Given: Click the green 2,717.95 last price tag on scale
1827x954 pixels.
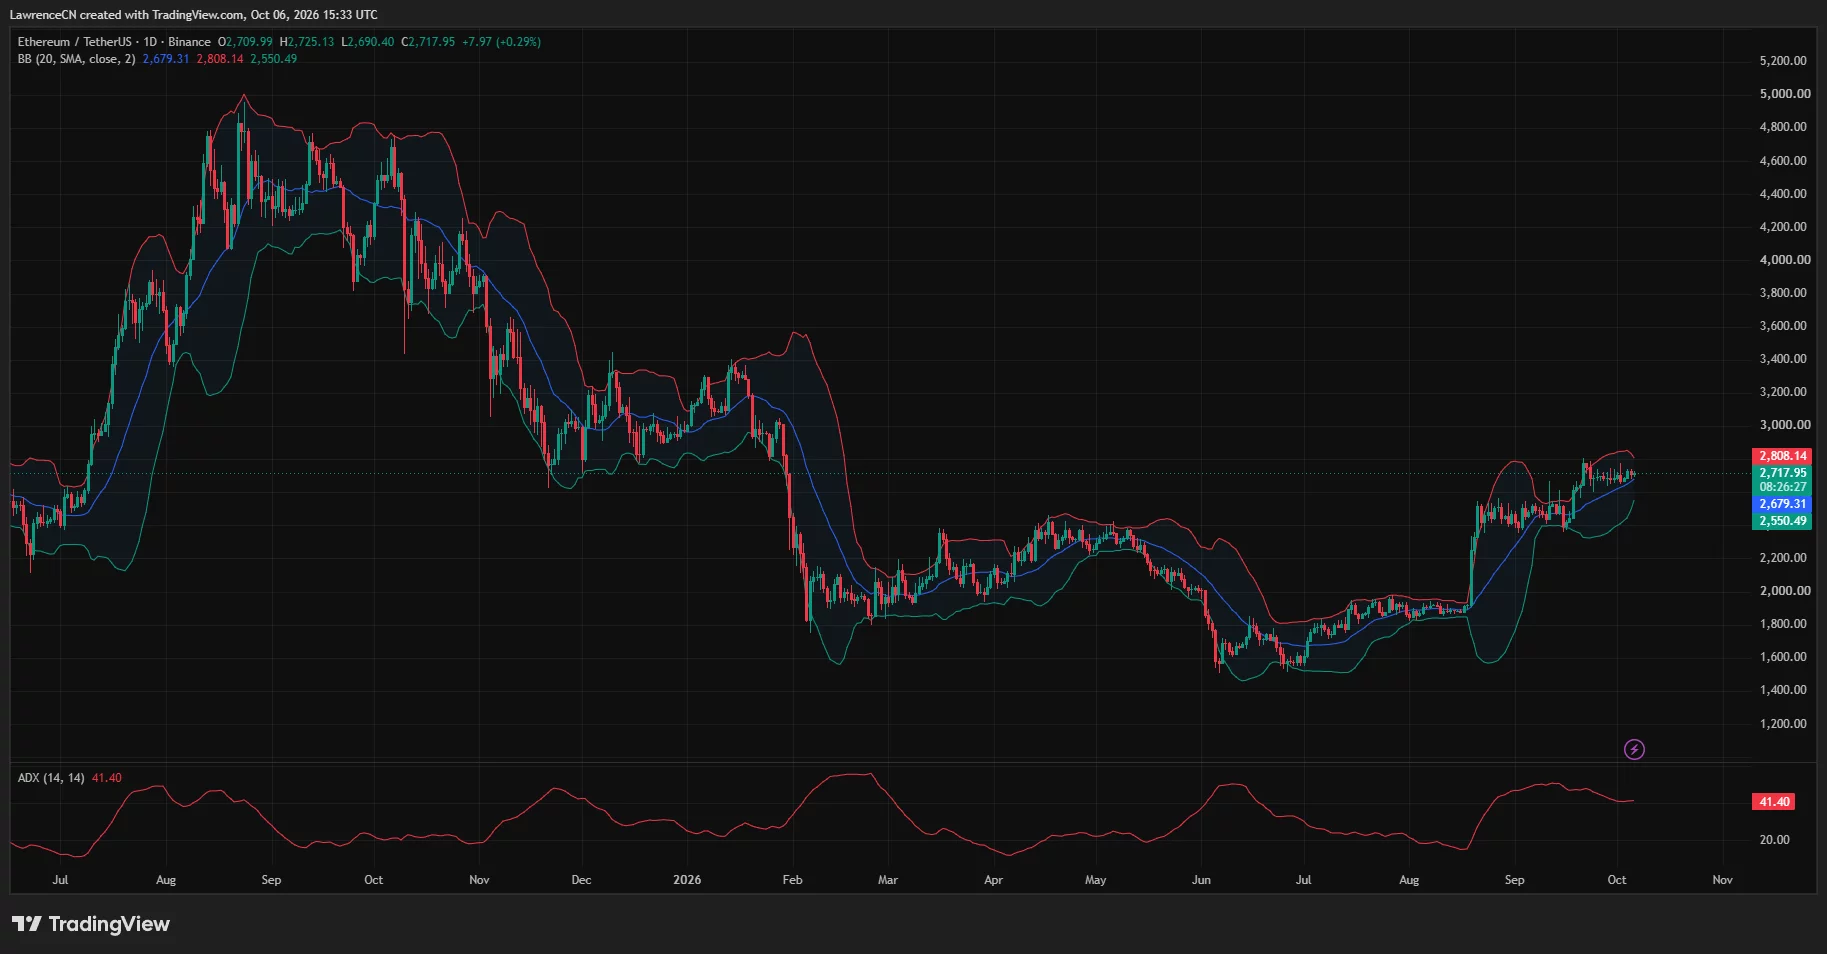Looking at the screenshot, I should click(1783, 473).
